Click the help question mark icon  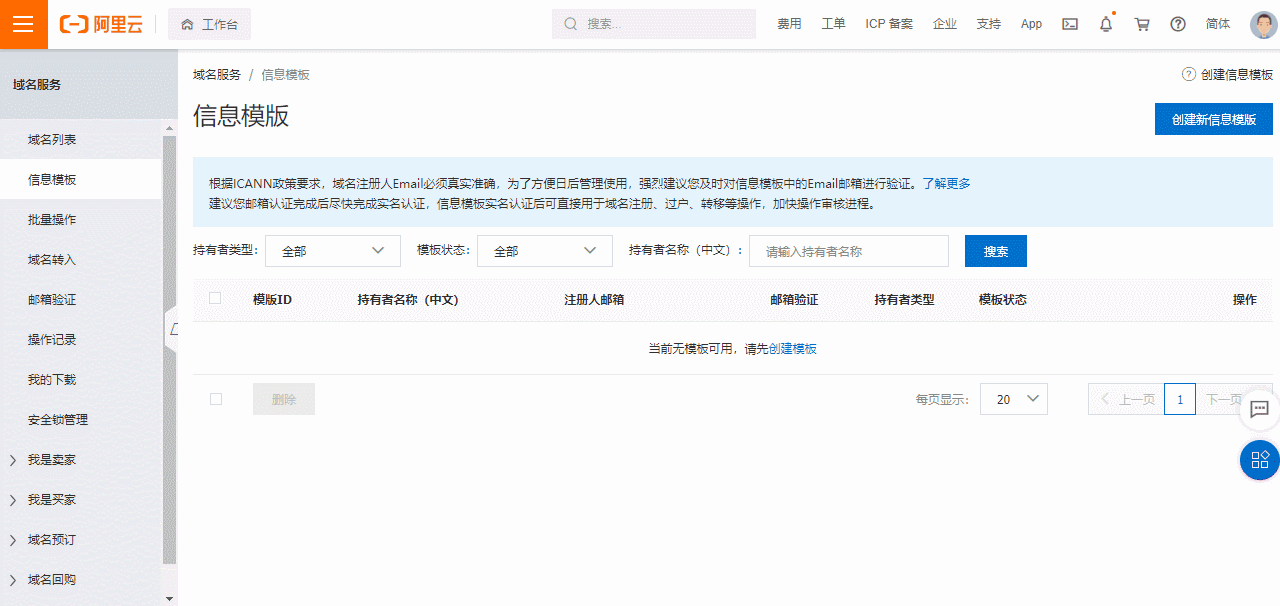1178,23
